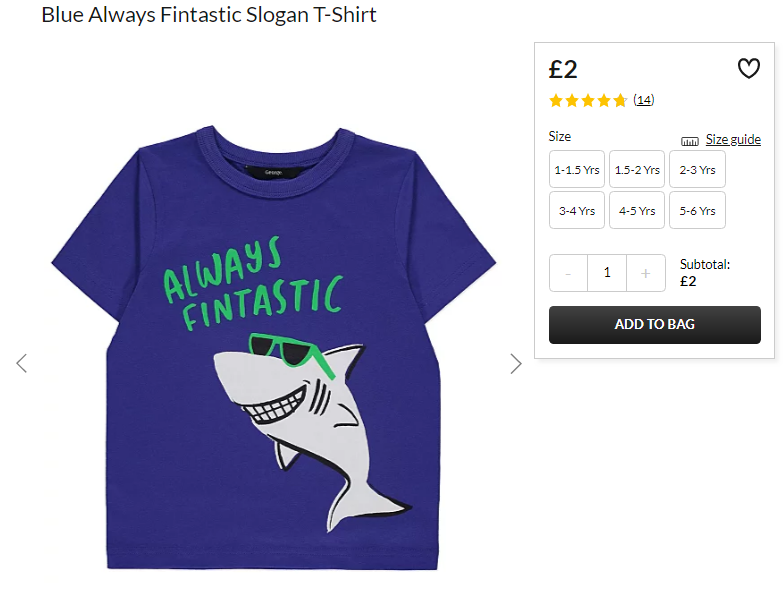Screen dimensions: 784x599
Task: Click the £2 price at the top
Action: 563,69
